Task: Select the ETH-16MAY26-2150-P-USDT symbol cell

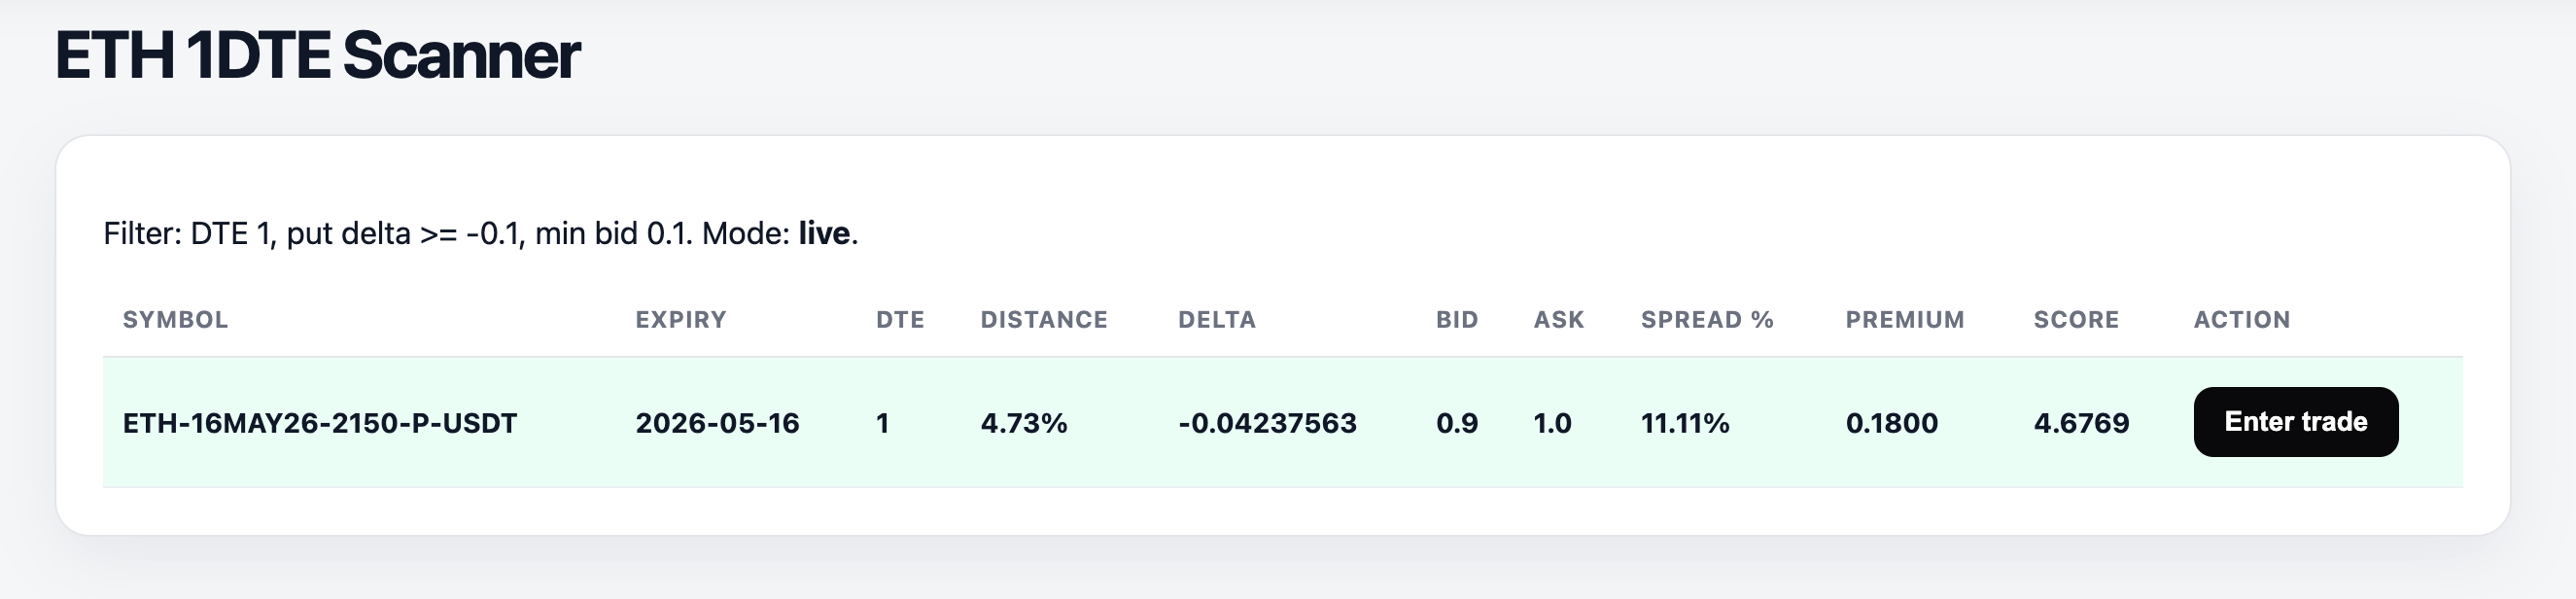Action: [x=320, y=423]
